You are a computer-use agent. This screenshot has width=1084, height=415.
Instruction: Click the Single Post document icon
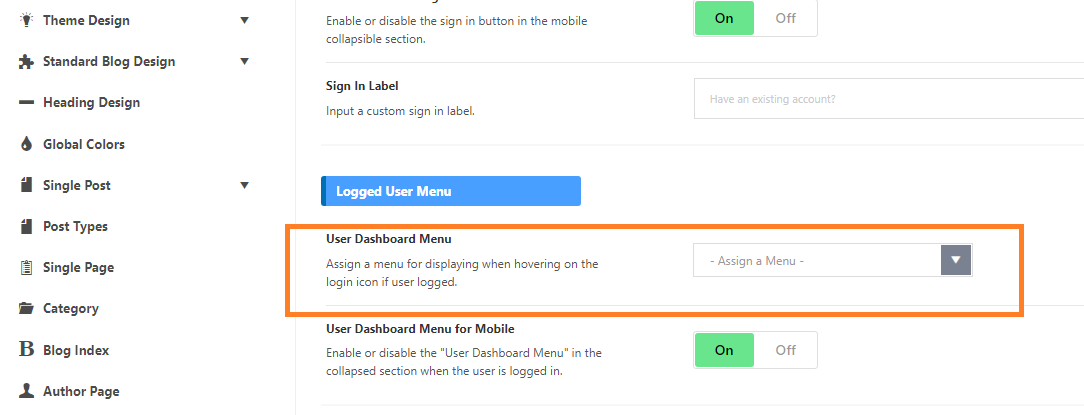26,185
